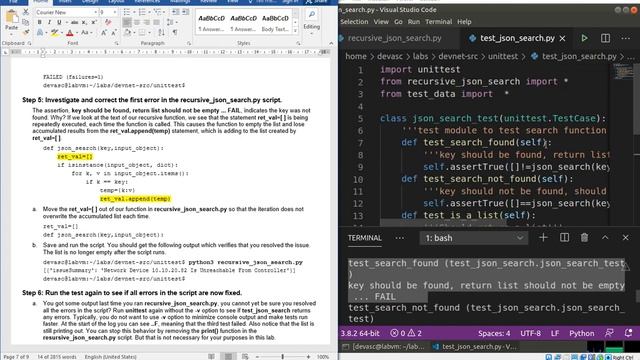
Task: Toggle Align Right in paragraph group
Action: pos(147,22)
